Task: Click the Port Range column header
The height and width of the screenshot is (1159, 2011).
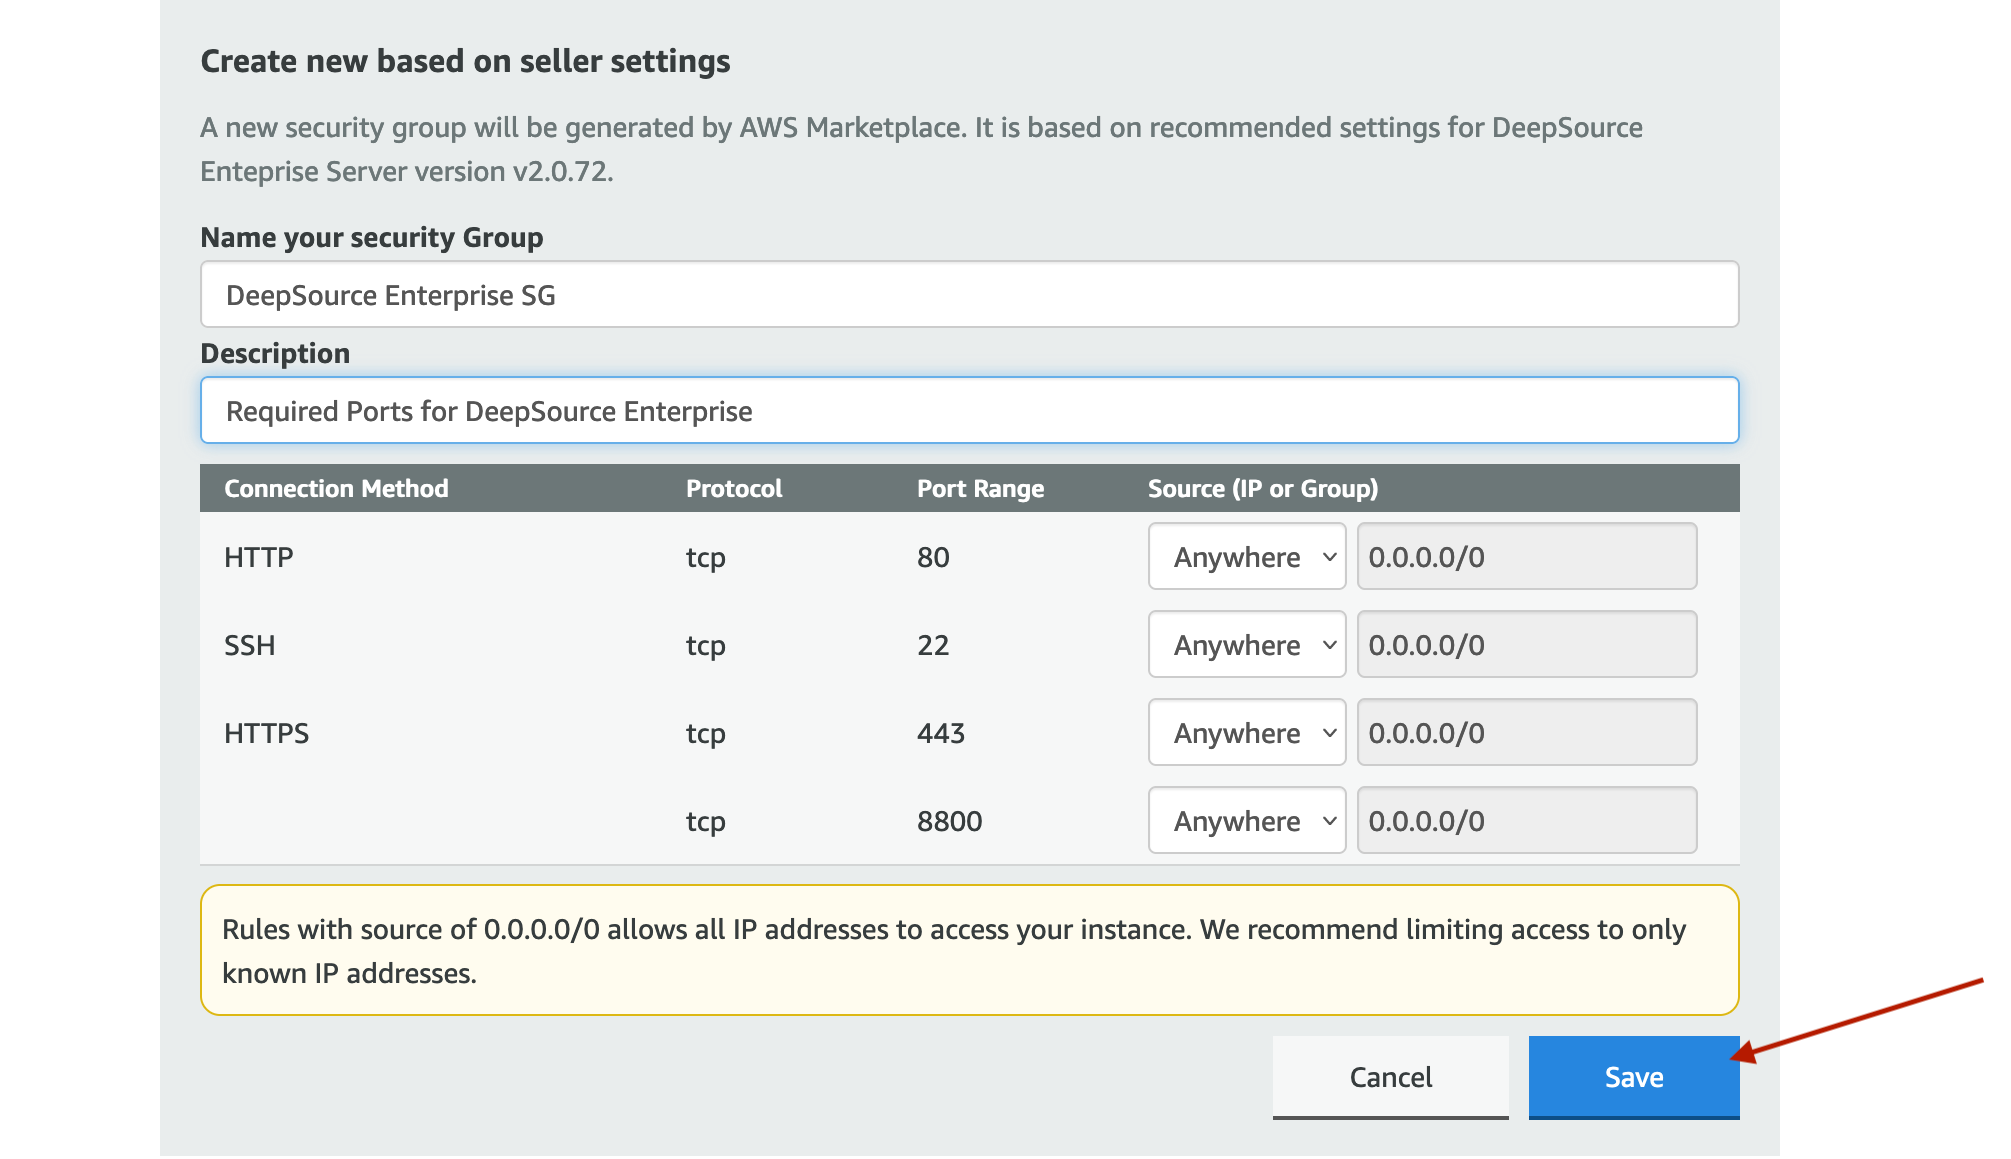Action: click(980, 489)
